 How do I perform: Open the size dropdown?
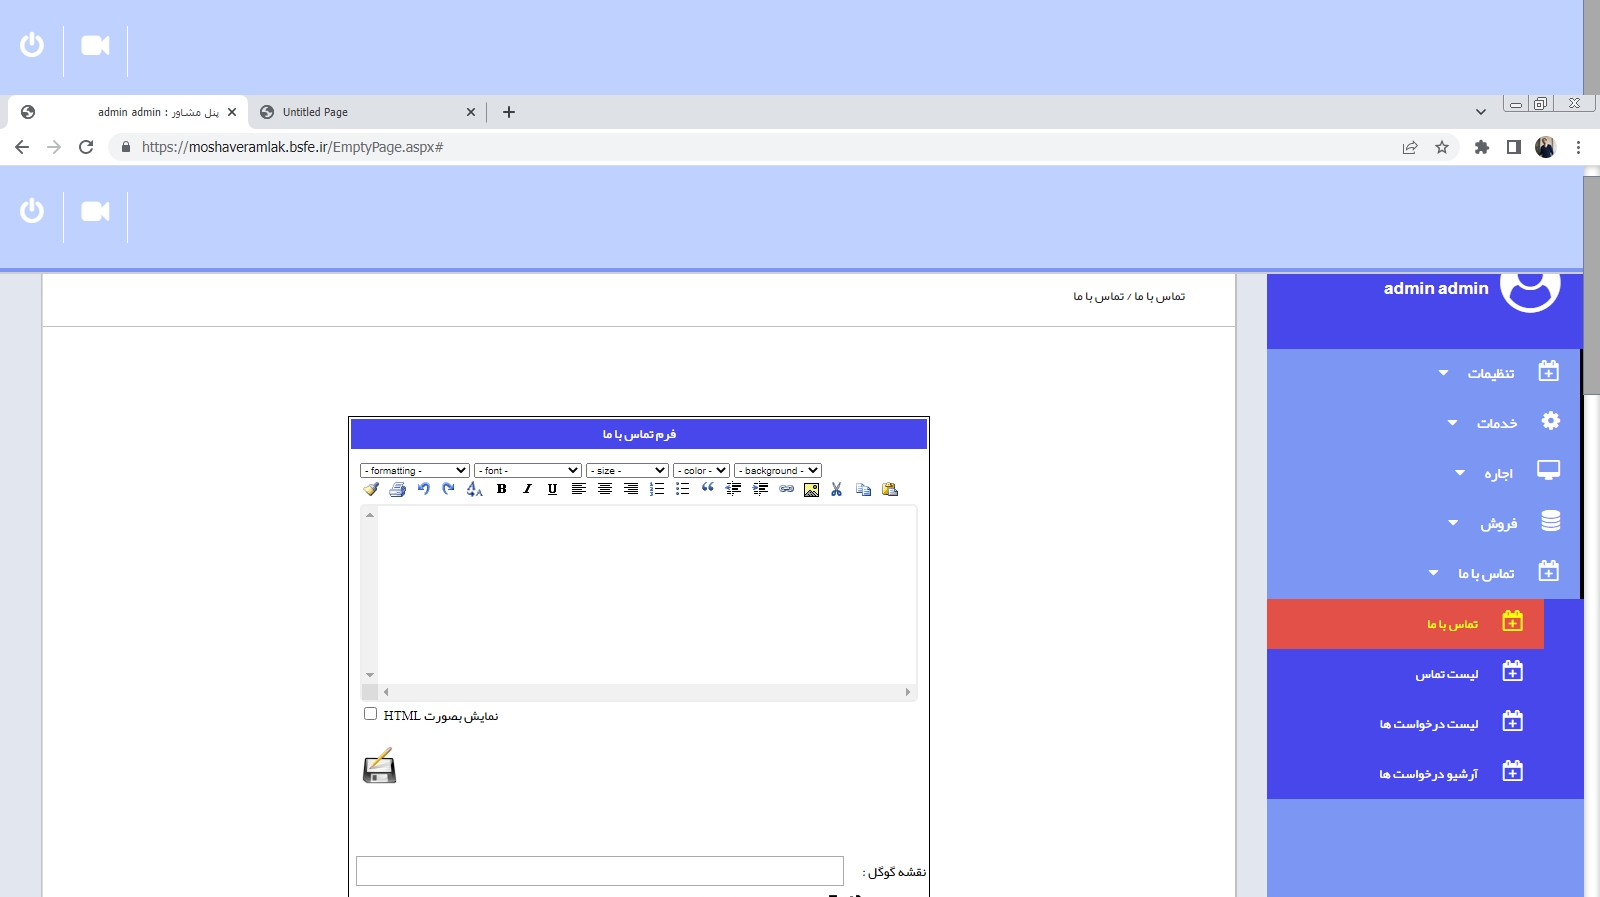[x=627, y=470]
